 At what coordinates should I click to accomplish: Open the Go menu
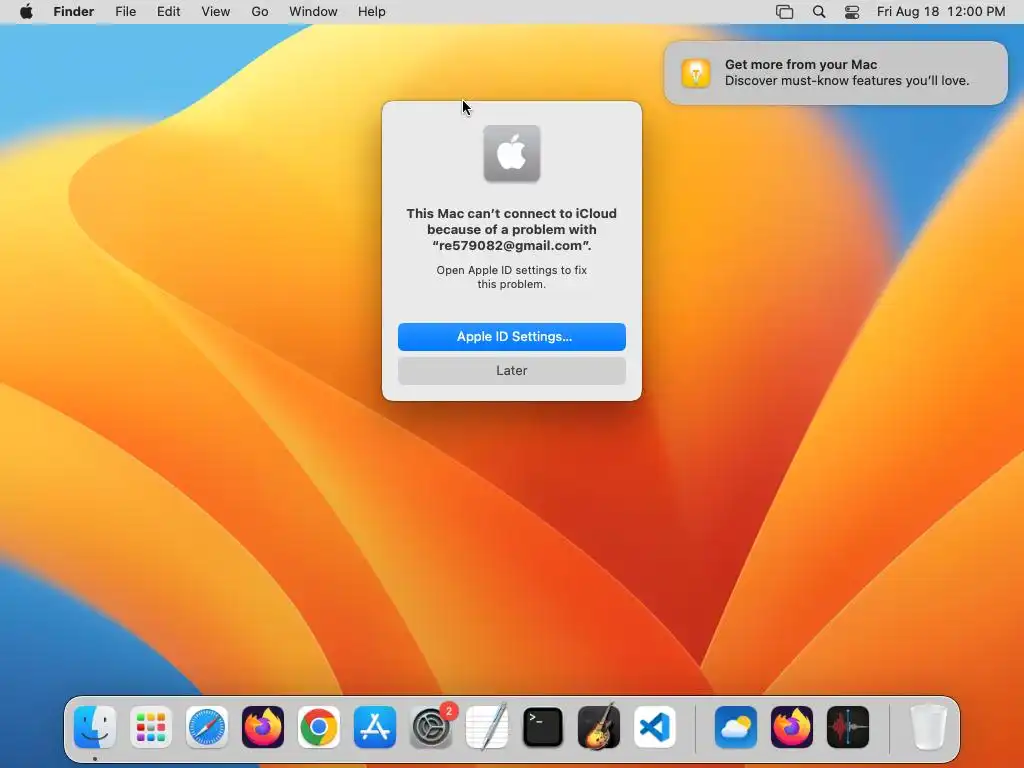(x=260, y=12)
